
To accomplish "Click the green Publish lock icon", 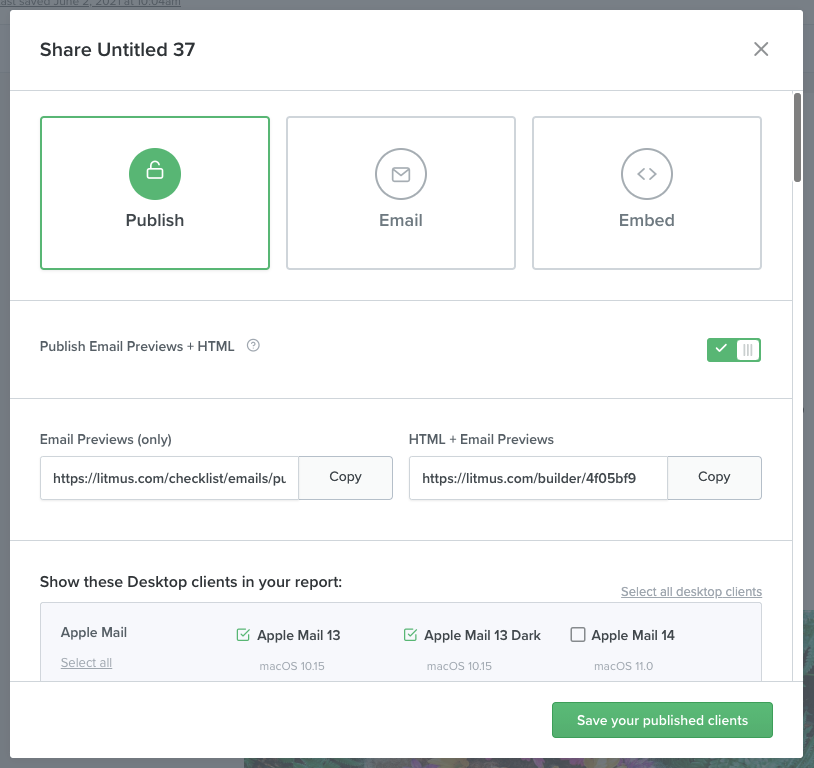I will (155, 174).
